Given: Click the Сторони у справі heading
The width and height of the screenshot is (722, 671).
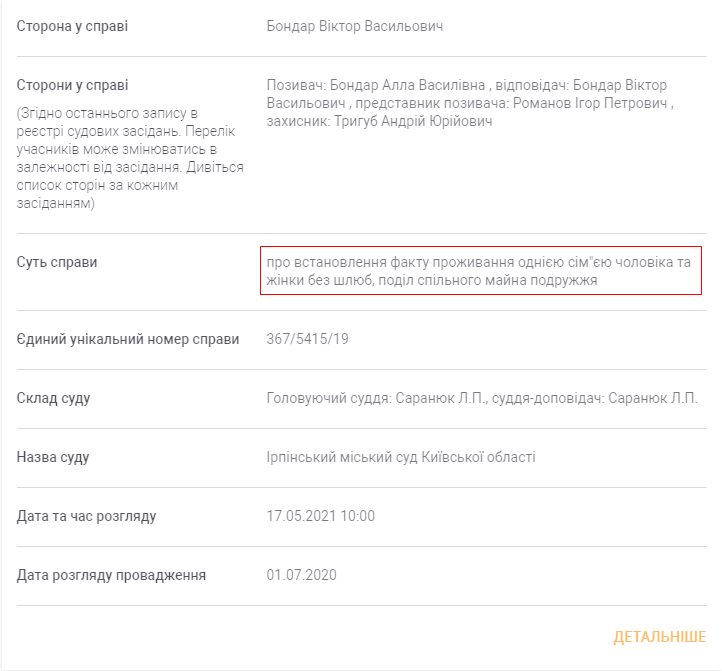Looking at the screenshot, I should click(72, 85).
